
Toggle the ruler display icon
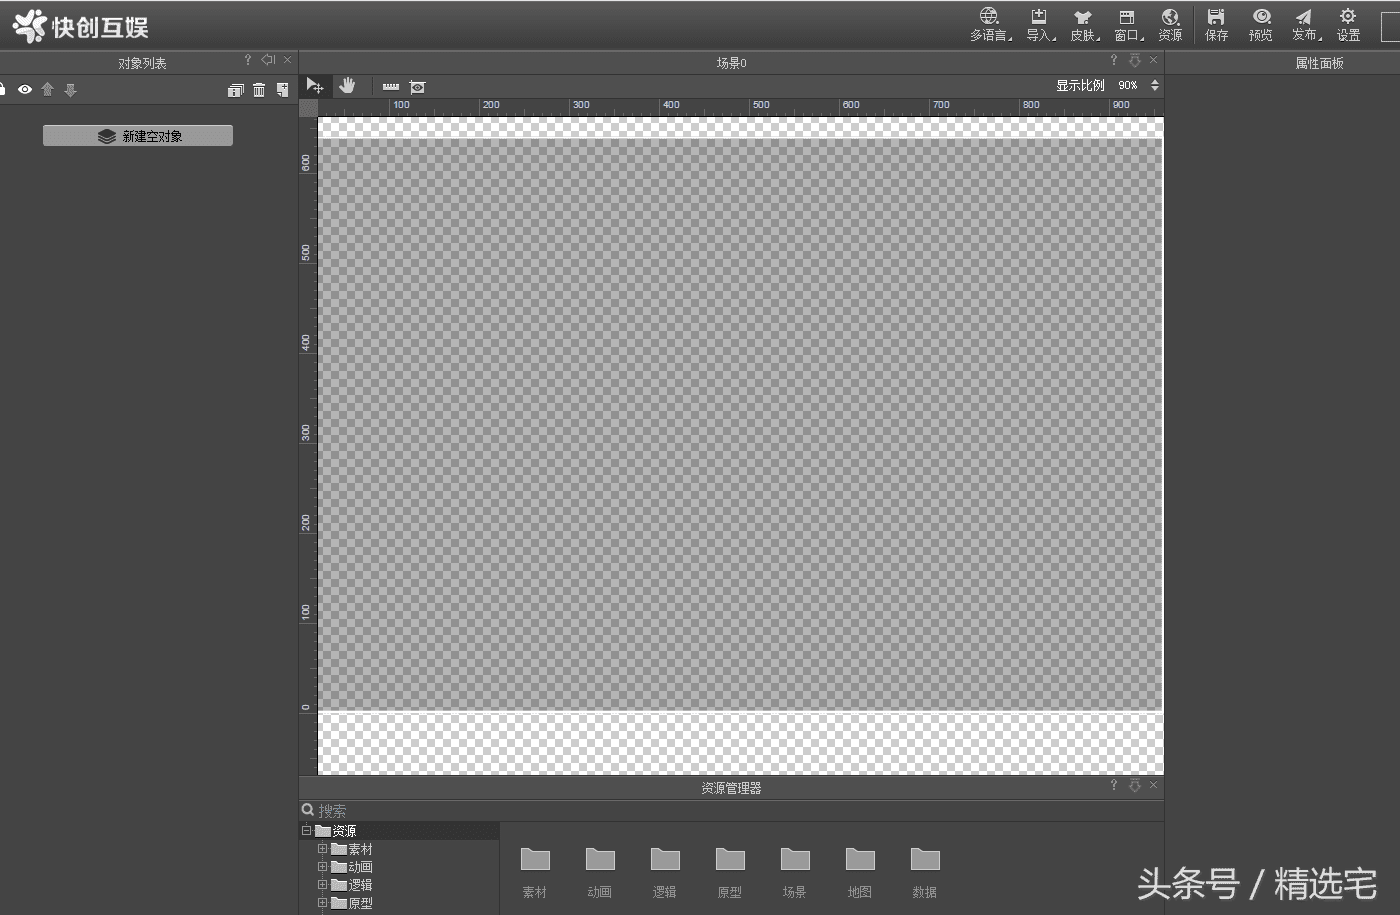point(391,87)
